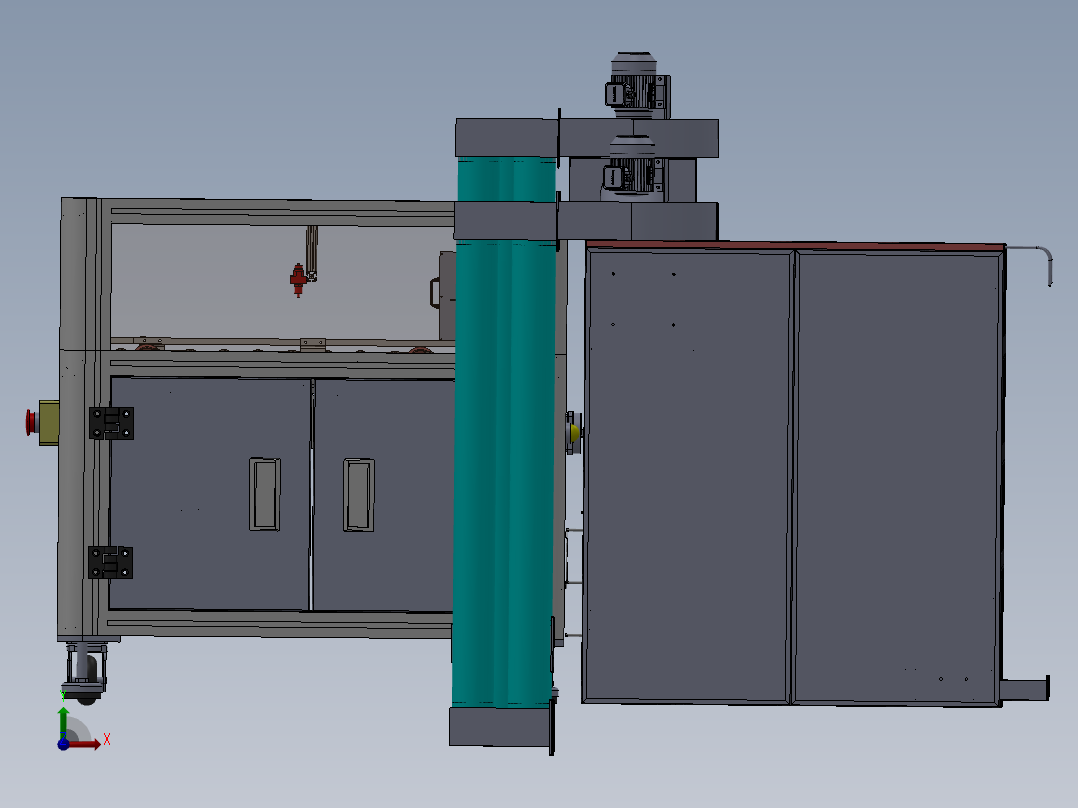Select the right cabinet door handle
Viewport: 1078px width, 808px height.
(359, 494)
